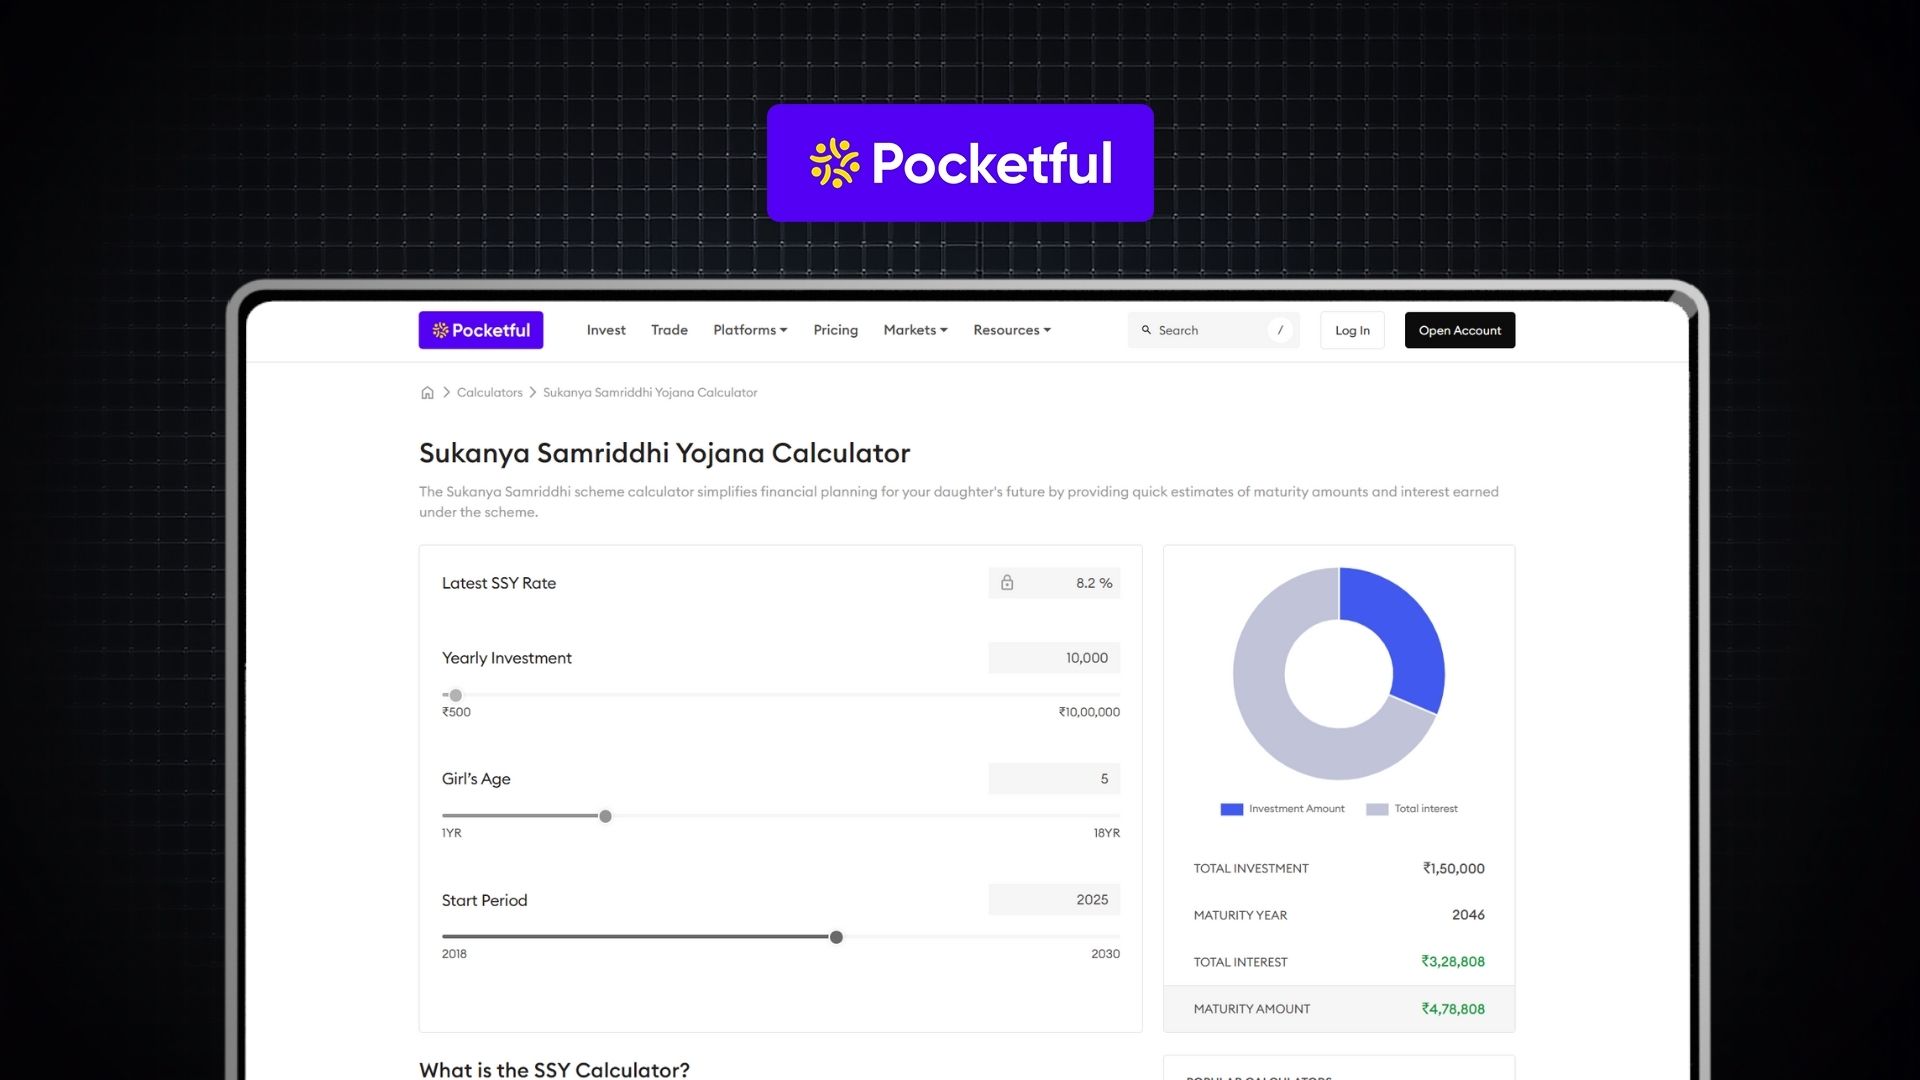
Task: Click the large Pocketful banner logo
Action: click(960, 163)
